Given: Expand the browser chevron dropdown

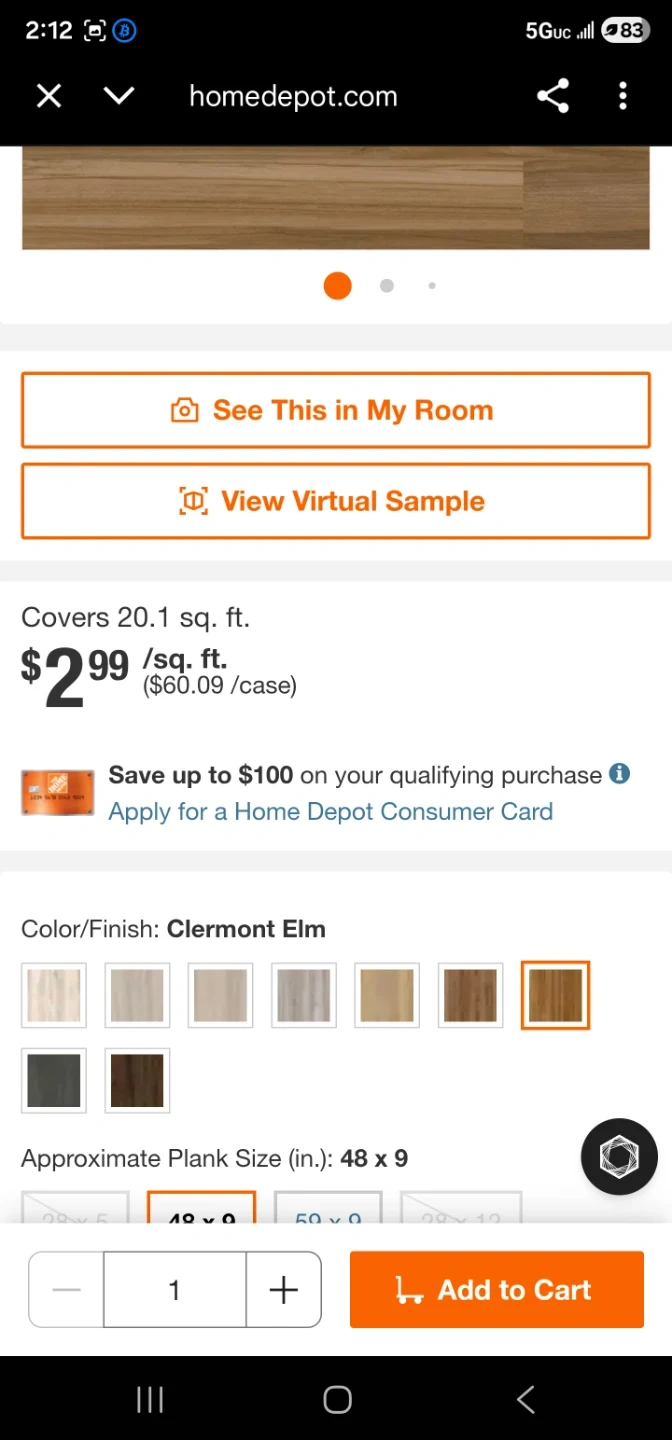Looking at the screenshot, I should (x=119, y=96).
